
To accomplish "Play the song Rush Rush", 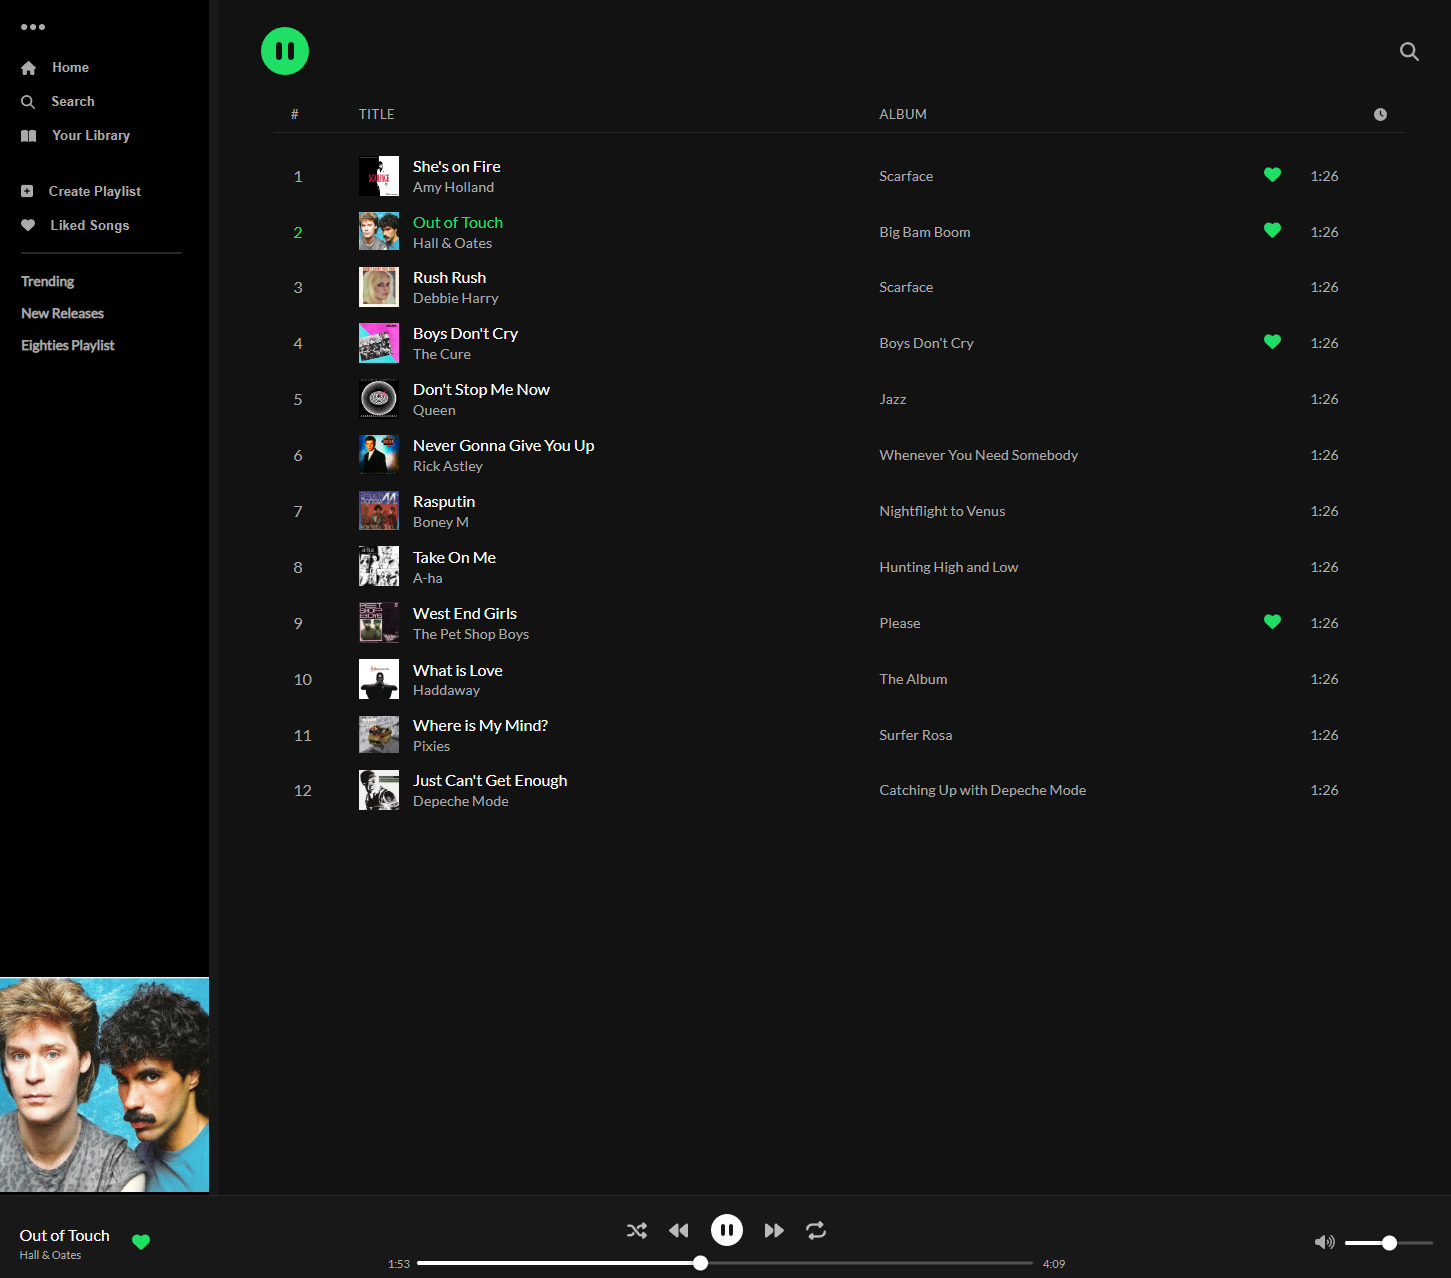I will pos(449,278).
